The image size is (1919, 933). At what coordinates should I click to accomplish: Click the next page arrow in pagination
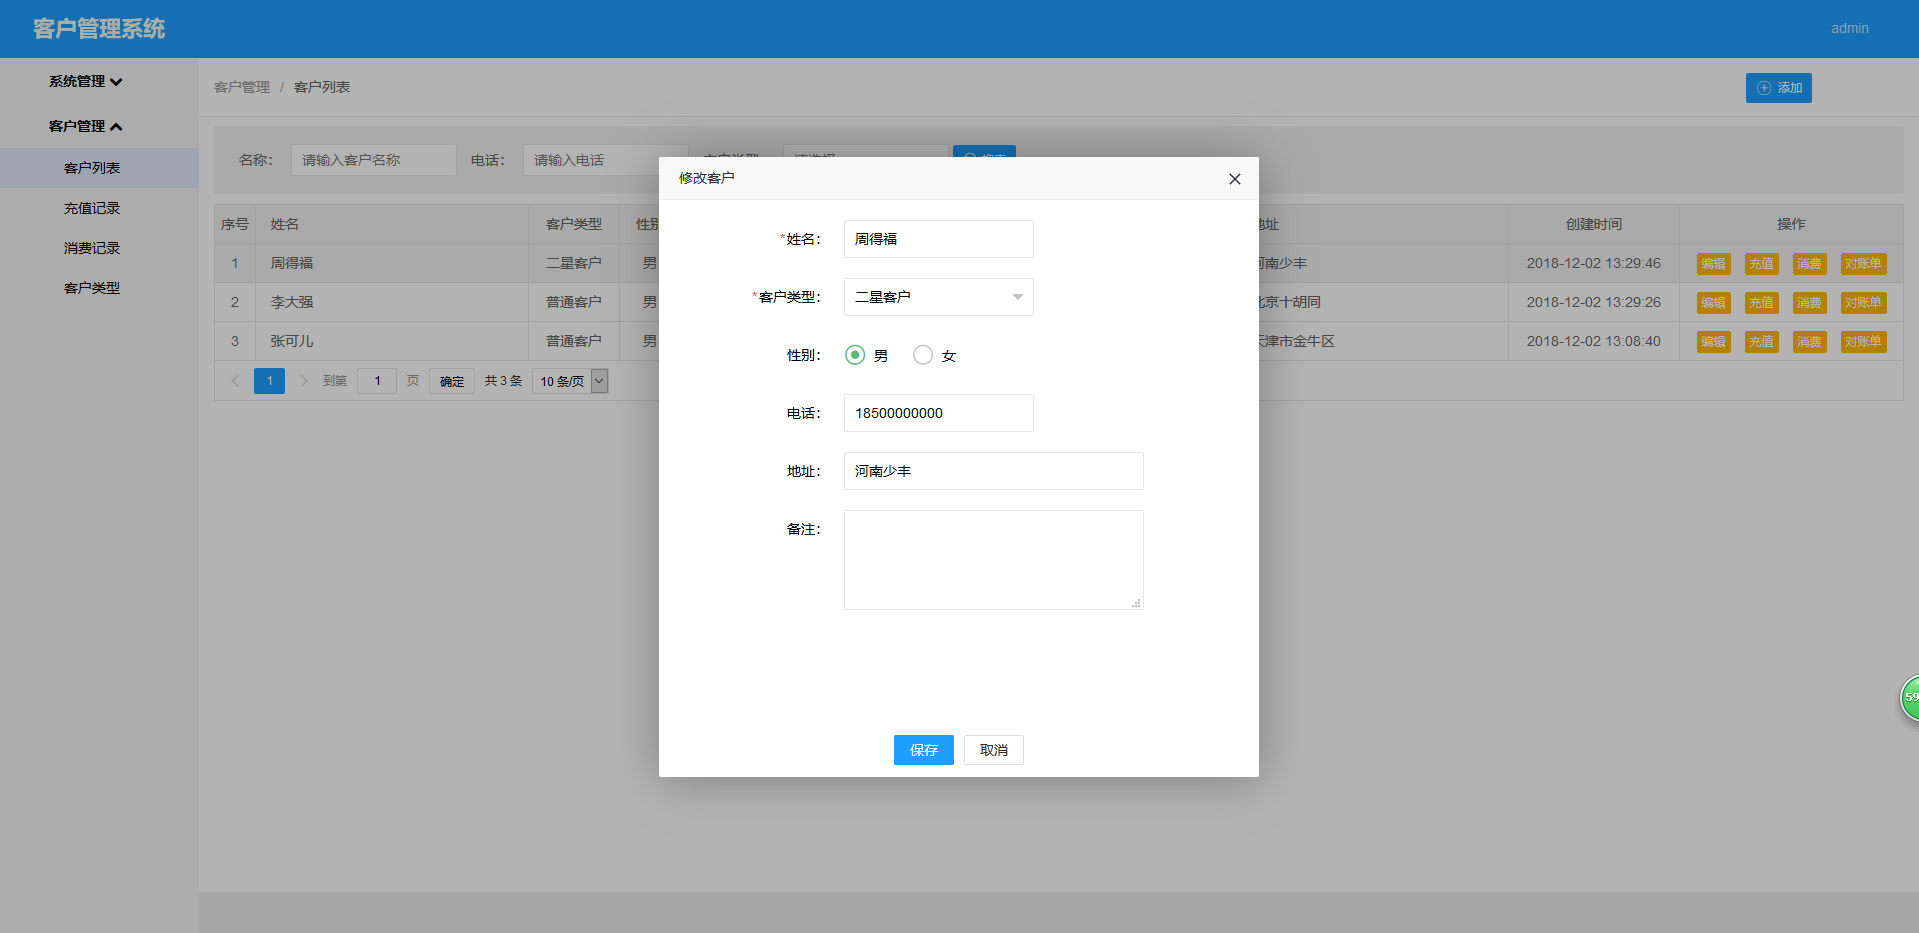click(x=303, y=381)
